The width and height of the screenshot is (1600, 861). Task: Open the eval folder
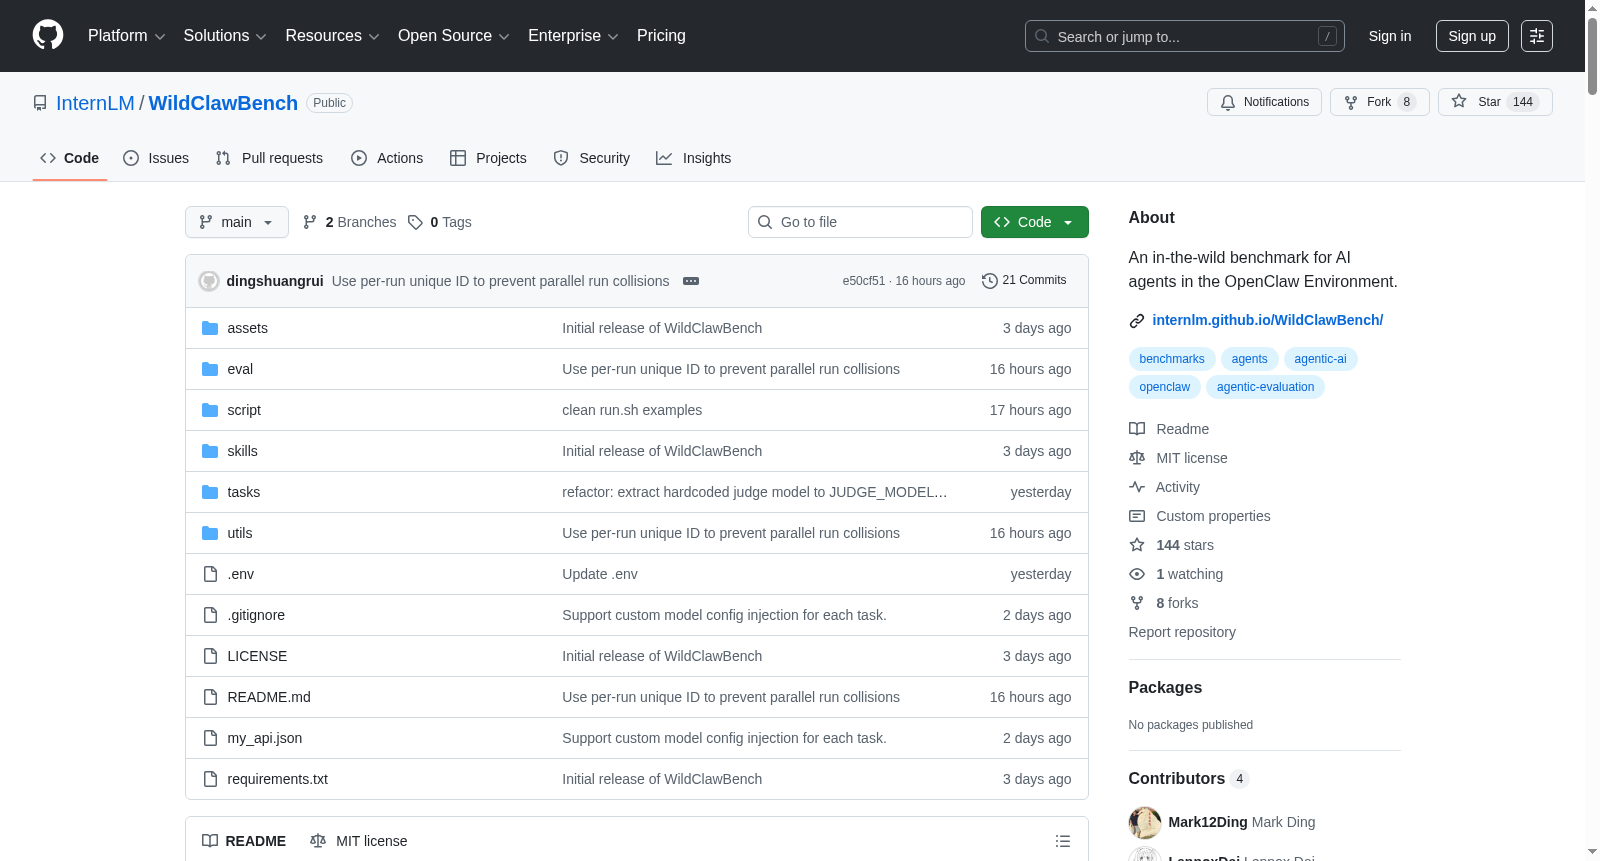[x=240, y=369]
